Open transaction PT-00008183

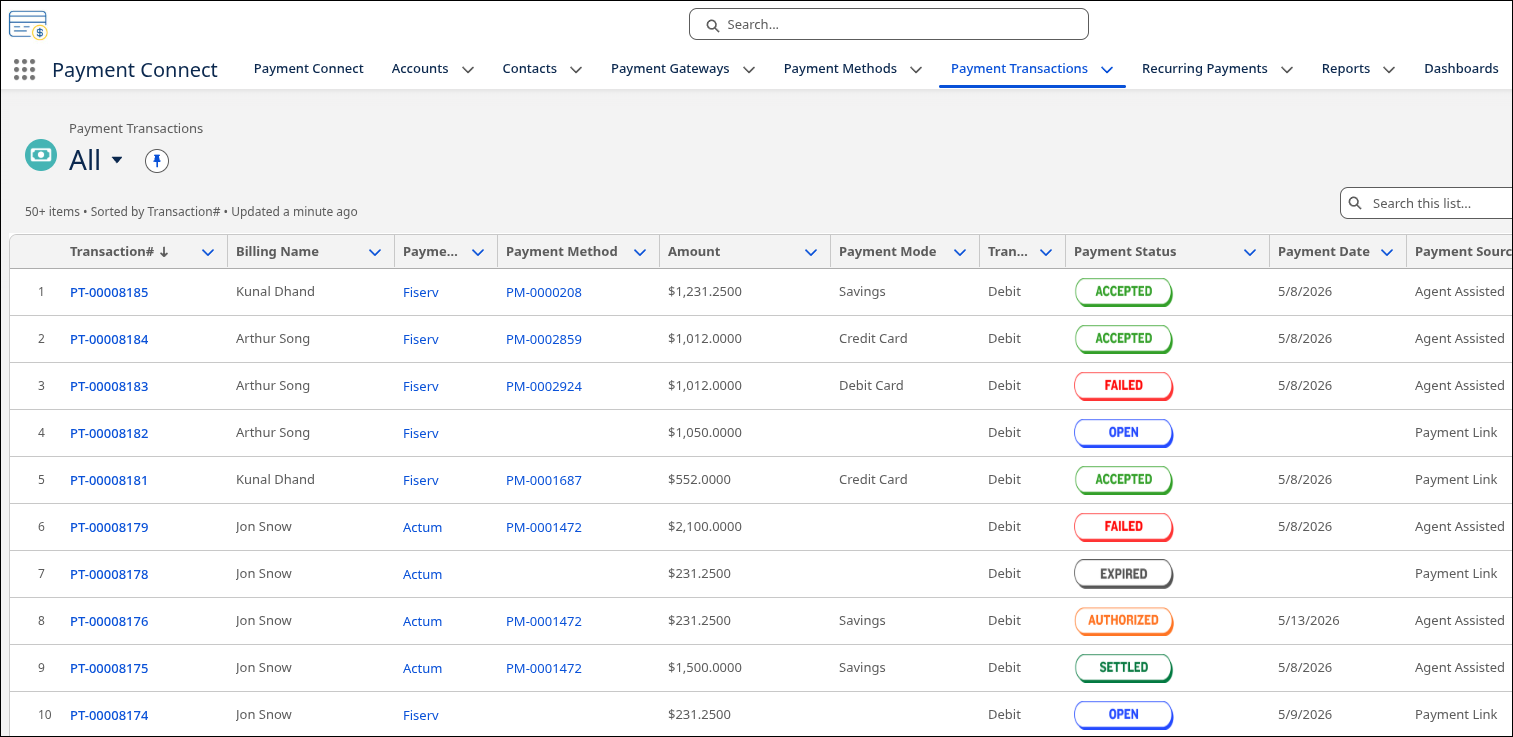coord(109,387)
